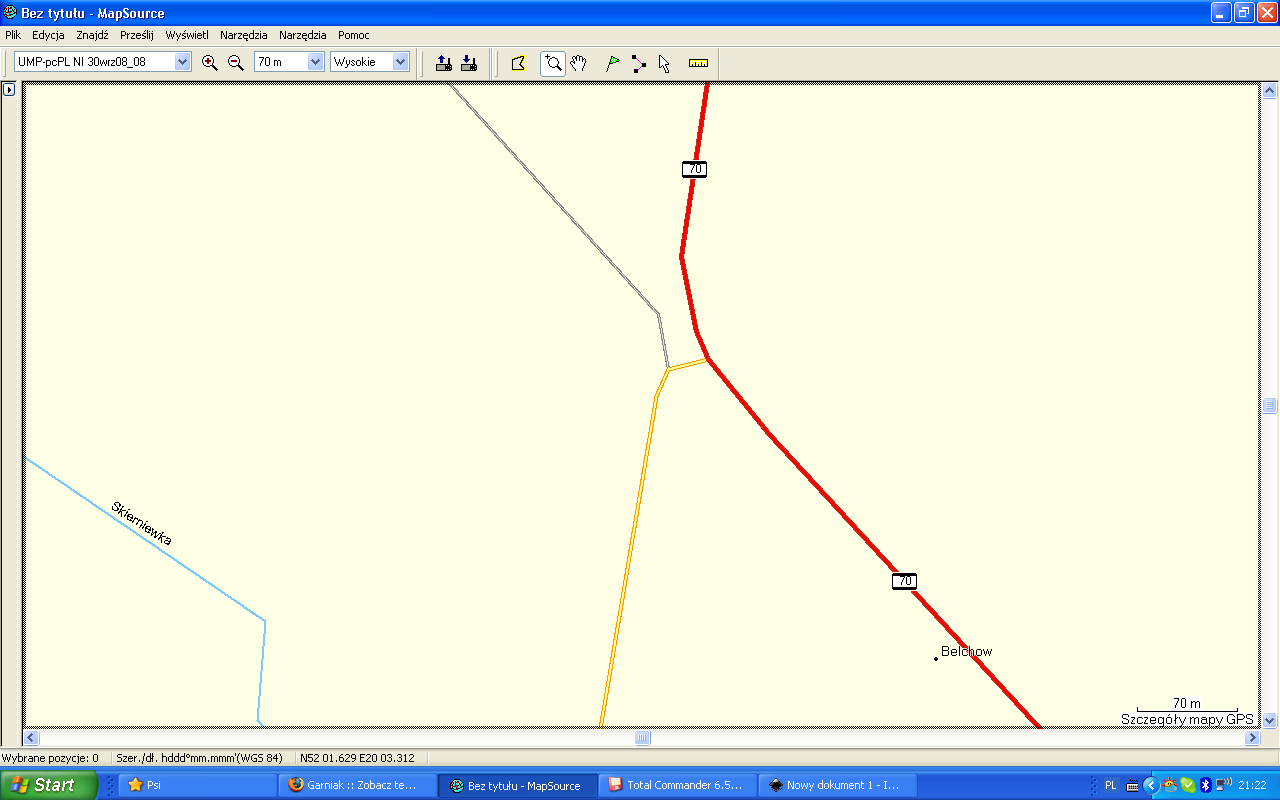The image size is (1280, 800).
Task: Click the Windows Start button
Action: coord(48,785)
